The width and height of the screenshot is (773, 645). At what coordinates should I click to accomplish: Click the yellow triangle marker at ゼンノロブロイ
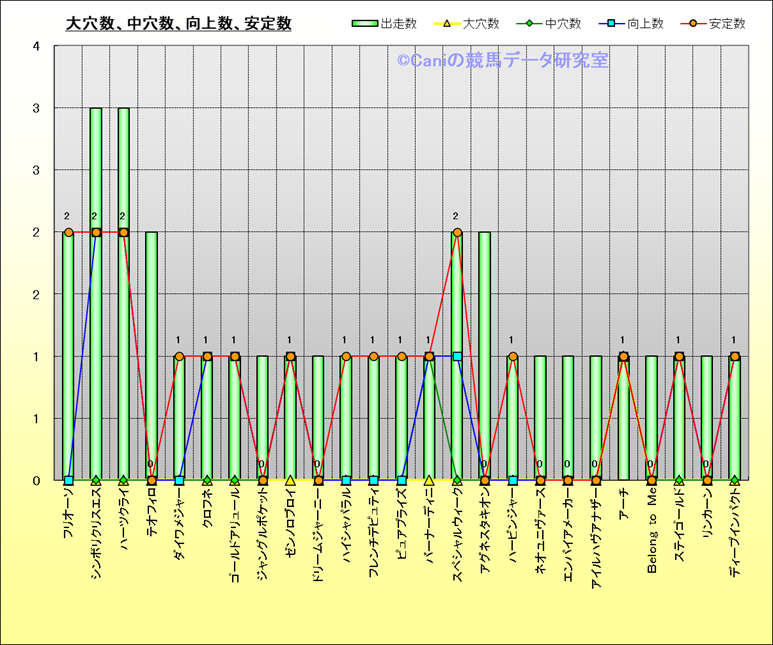click(290, 480)
